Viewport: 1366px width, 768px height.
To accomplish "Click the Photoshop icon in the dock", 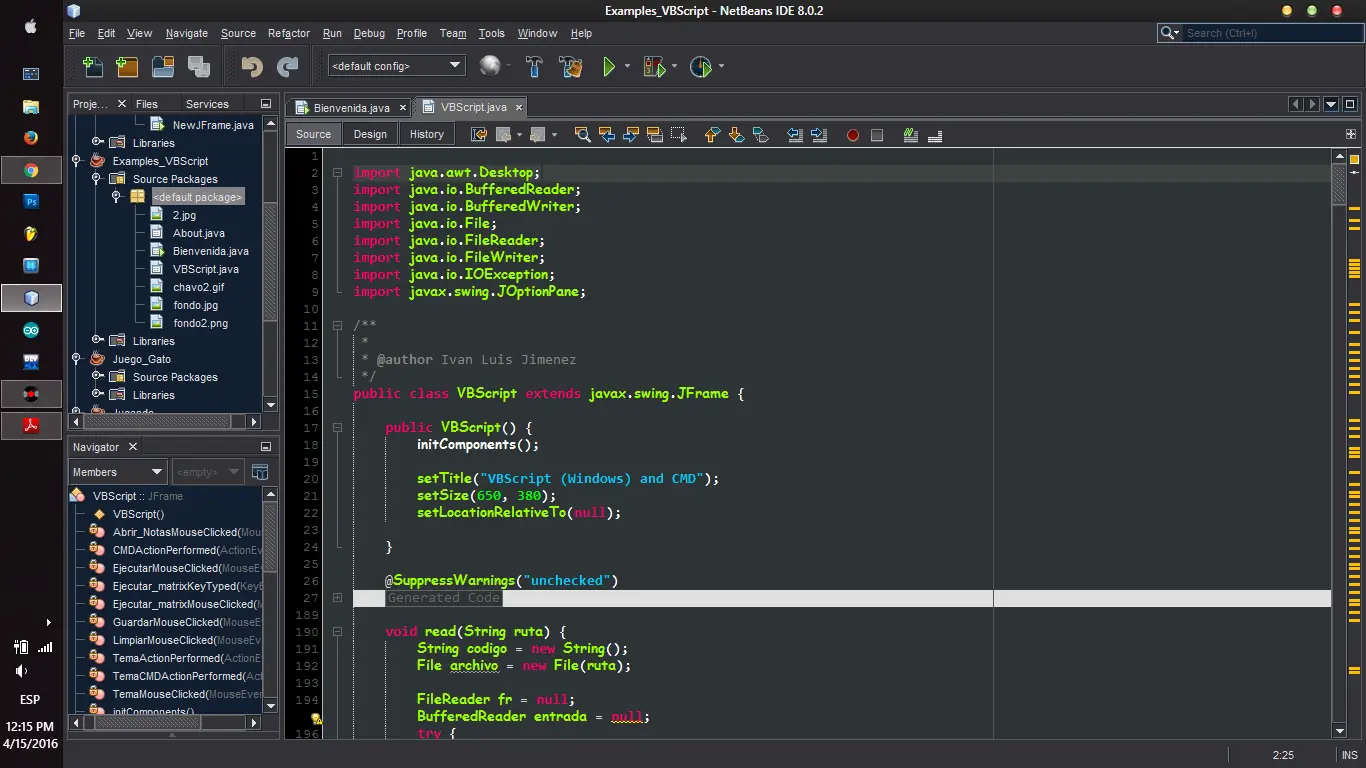I will pyautogui.click(x=31, y=201).
